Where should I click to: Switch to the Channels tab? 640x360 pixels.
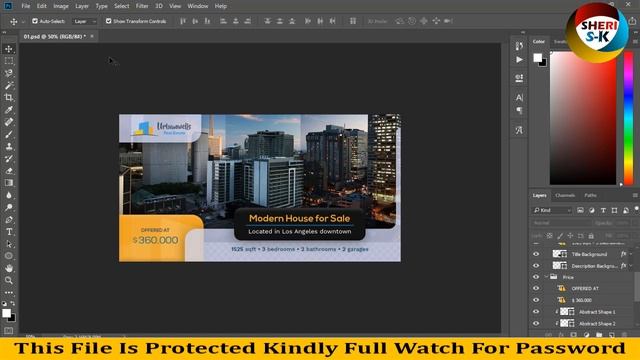click(x=565, y=196)
